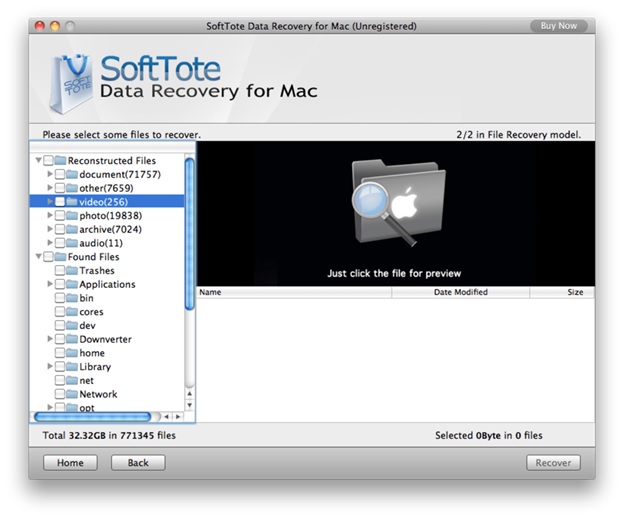Click the Reconstructed Files folder icon

tap(60, 160)
